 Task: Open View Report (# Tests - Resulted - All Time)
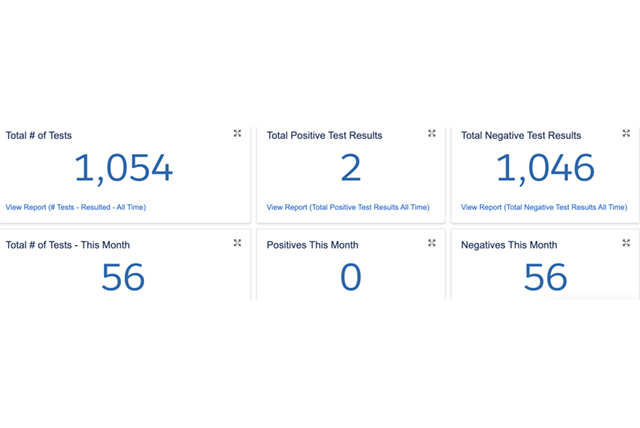76,207
